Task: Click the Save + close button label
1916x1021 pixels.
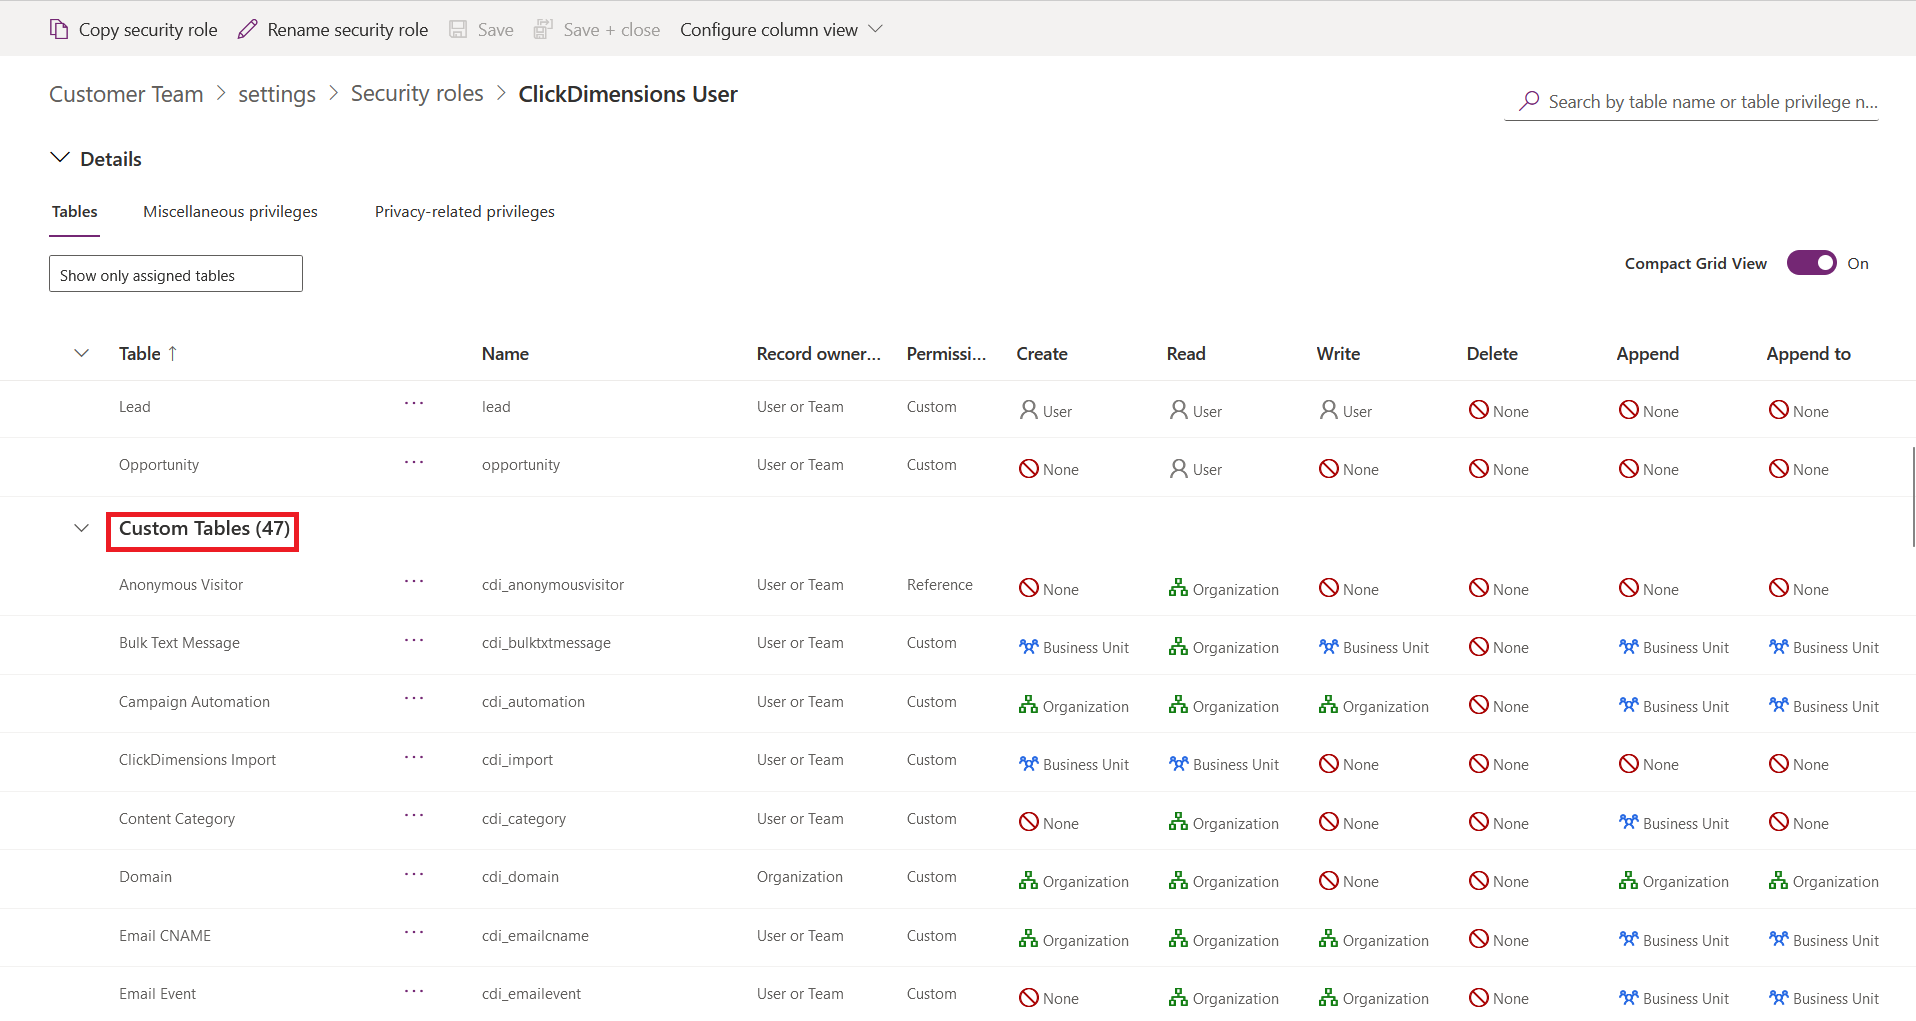Action: point(612,29)
